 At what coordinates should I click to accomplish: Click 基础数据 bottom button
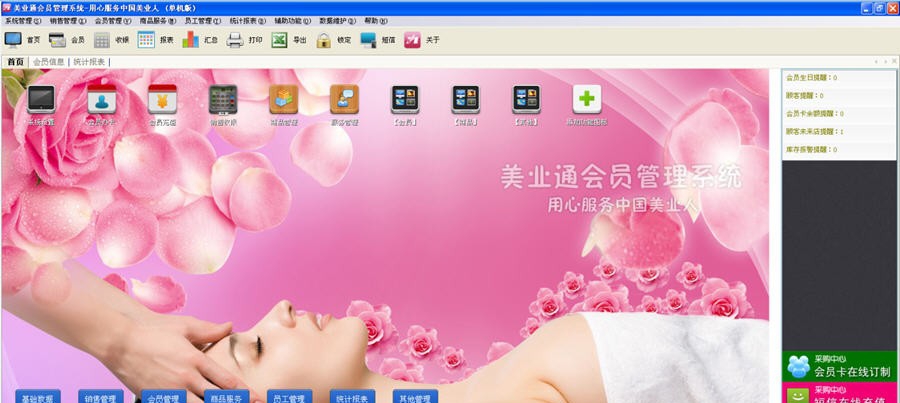pos(37,397)
